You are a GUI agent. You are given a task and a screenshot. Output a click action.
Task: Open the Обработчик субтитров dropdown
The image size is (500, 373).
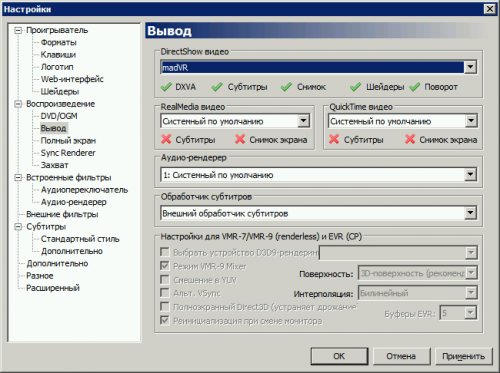click(470, 213)
